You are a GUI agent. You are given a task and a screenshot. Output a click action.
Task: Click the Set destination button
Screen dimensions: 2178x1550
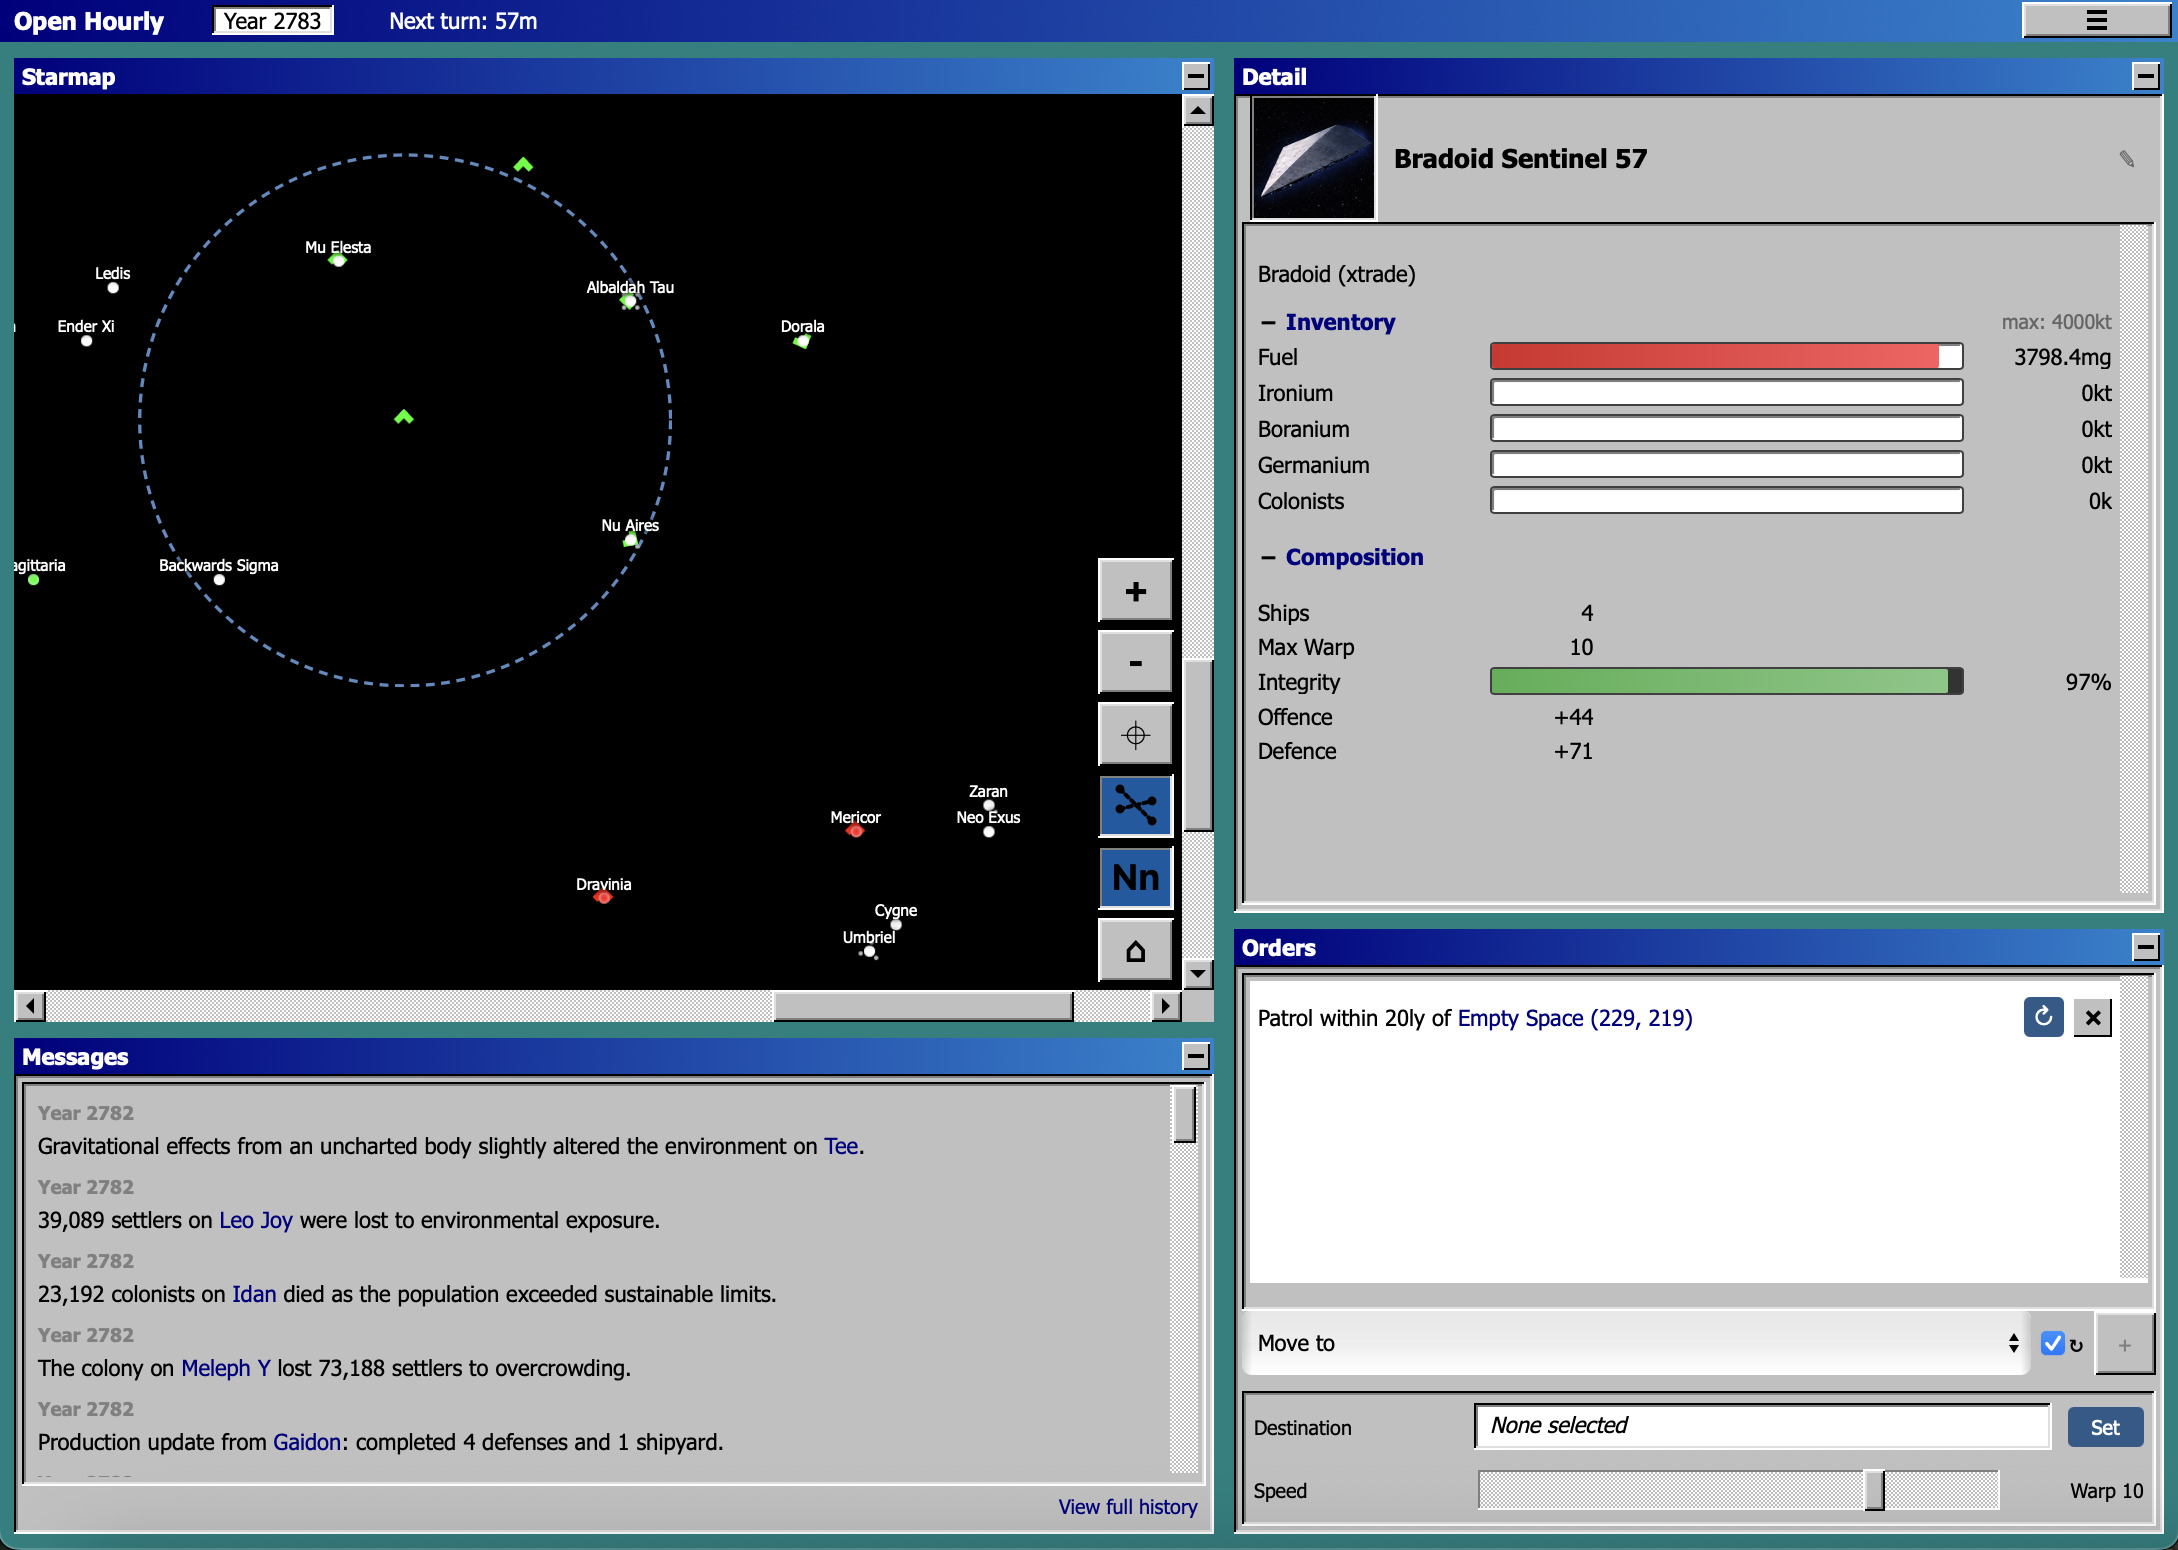(x=2104, y=1427)
